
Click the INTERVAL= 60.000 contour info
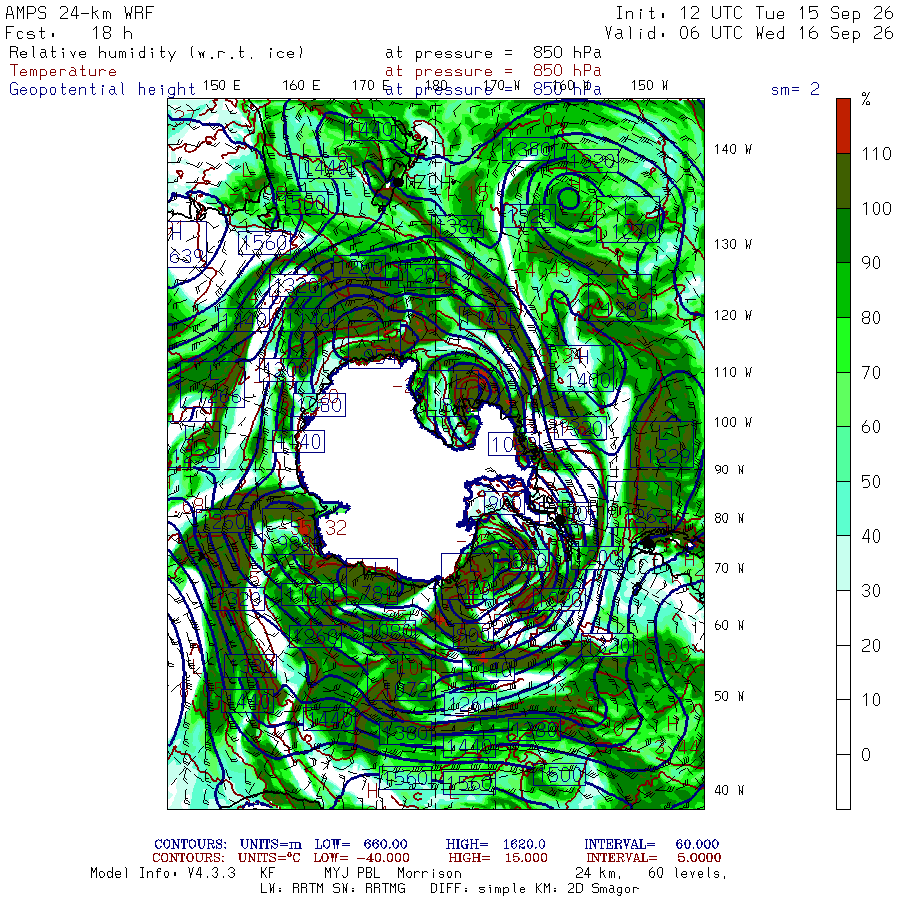651,844
